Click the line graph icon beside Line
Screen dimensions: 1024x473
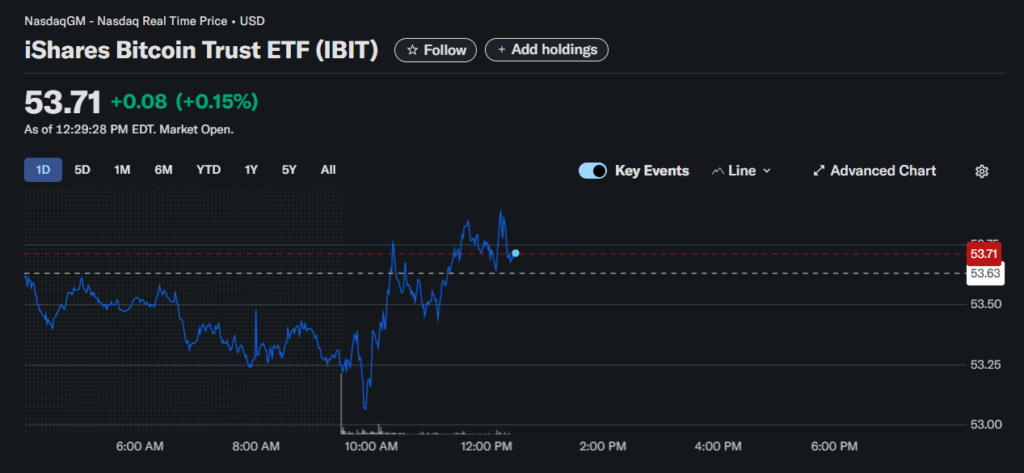point(718,171)
